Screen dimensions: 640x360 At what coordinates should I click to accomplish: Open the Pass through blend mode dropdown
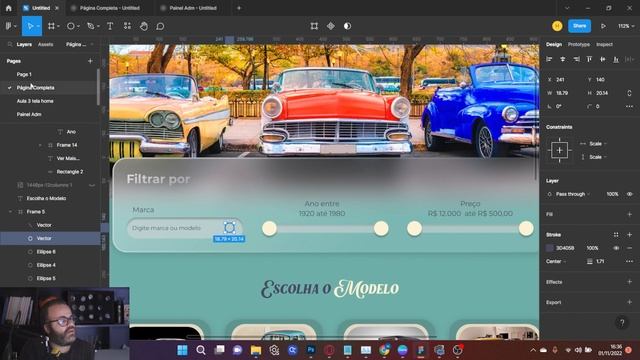pyautogui.click(x=573, y=194)
